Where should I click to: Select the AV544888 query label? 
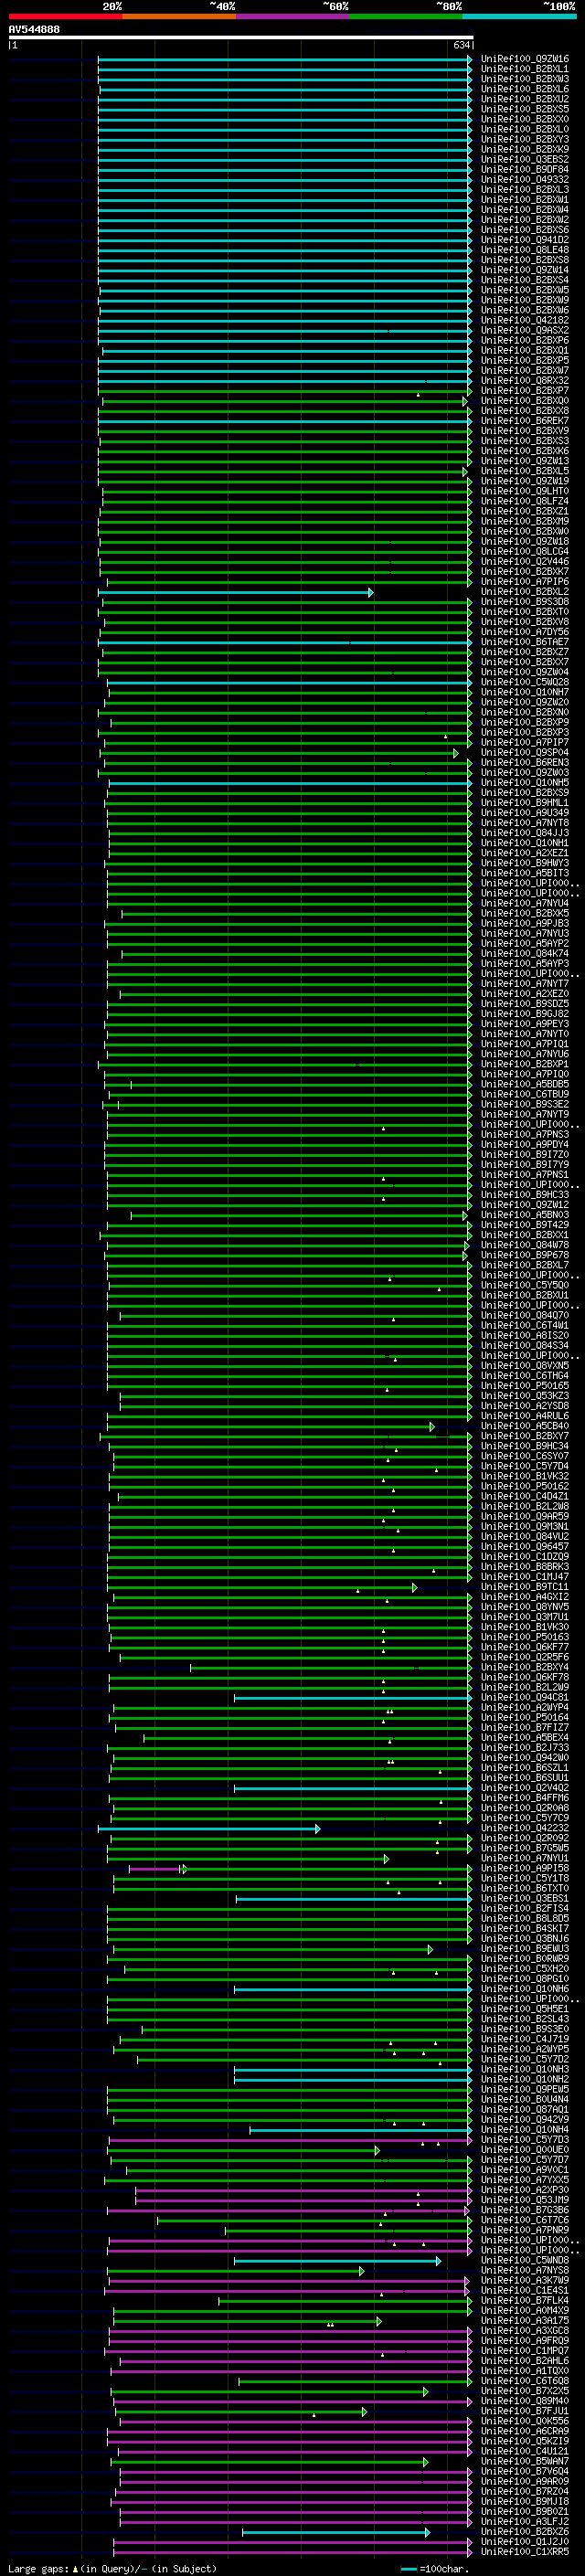click(34, 30)
